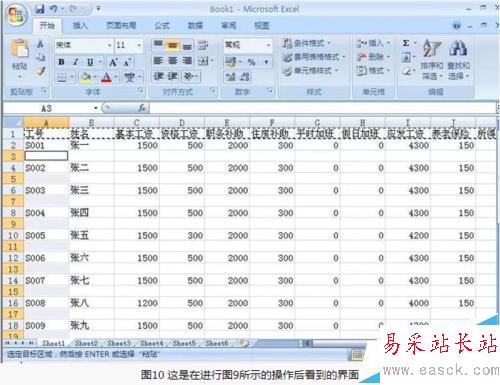Toggle center horizontal alignment
Viewport: 500px width, 385px height.
coord(173,61)
